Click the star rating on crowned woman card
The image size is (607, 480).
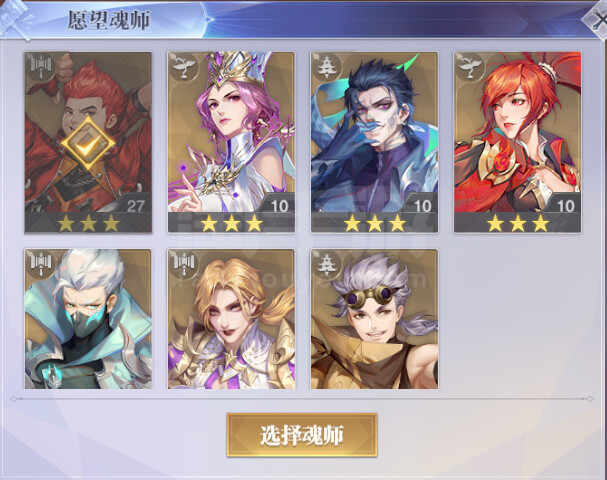point(231,223)
